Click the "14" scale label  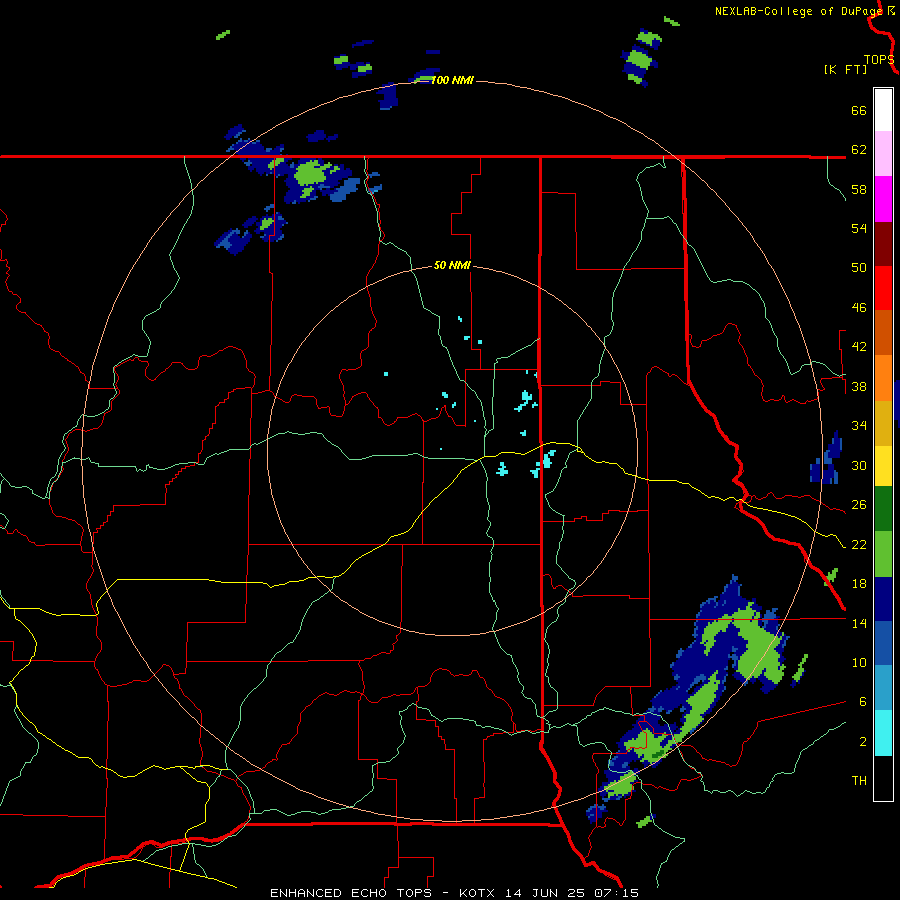click(859, 623)
